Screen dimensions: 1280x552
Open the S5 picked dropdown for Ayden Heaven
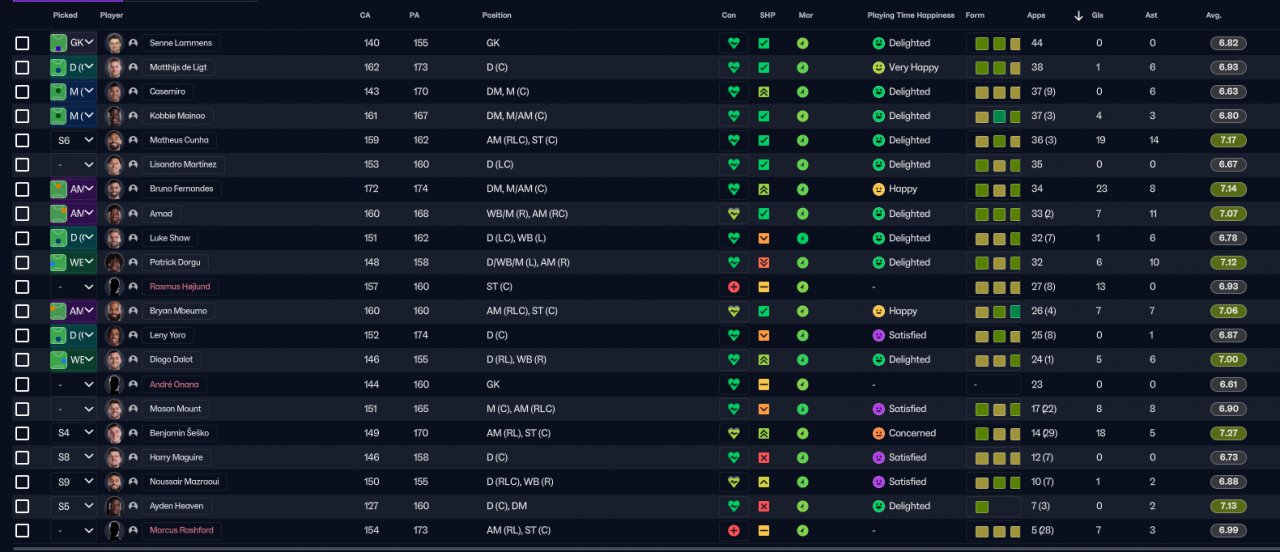[x=73, y=506]
